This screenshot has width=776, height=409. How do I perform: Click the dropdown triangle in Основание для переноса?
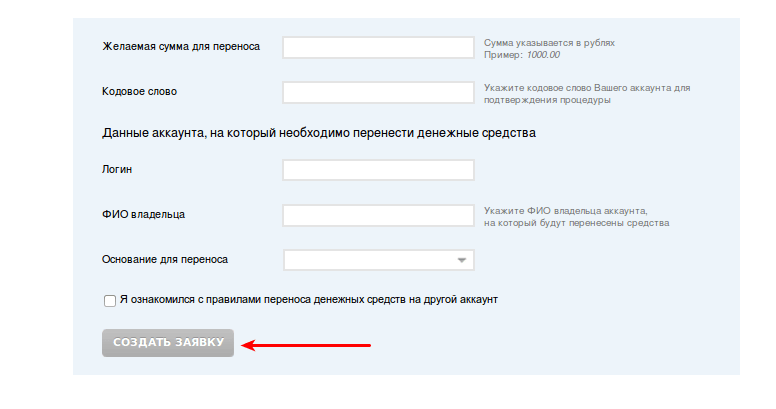(x=462, y=260)
